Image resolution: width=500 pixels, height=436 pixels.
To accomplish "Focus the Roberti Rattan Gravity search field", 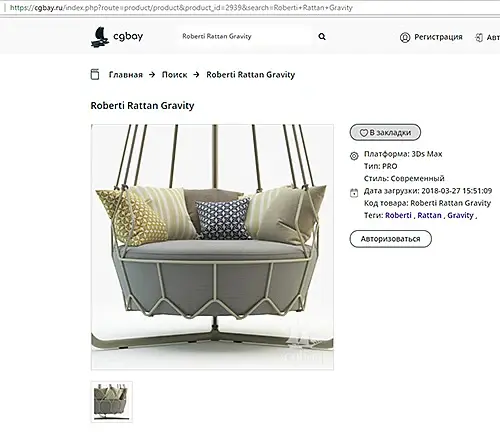I will coord(245,36).
